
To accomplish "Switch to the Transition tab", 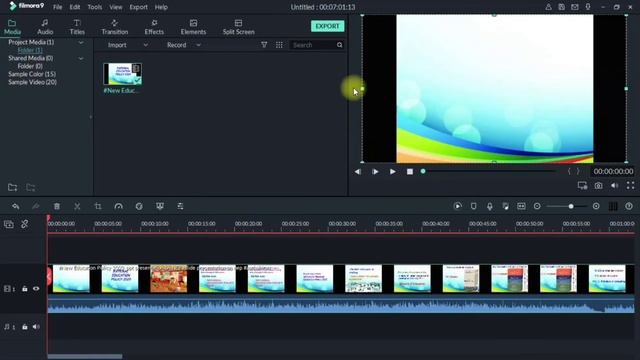I will (x=115, y=27).
